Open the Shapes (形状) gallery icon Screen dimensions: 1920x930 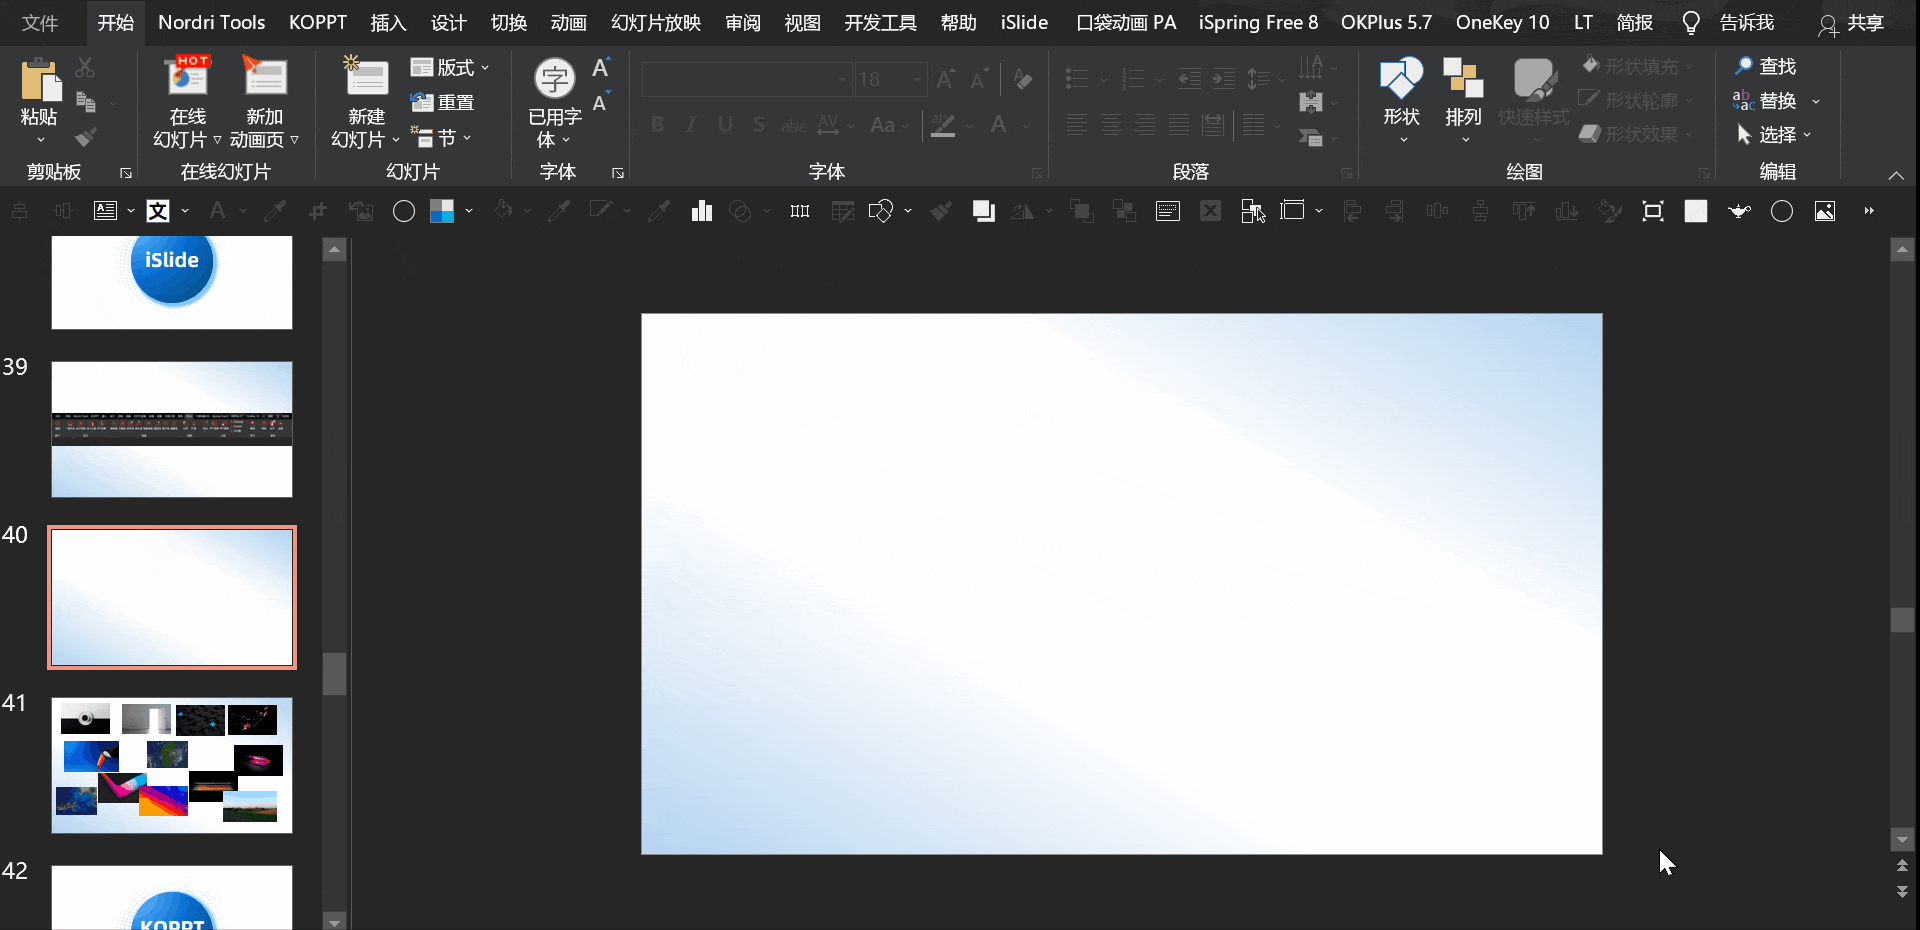pos(1401,78)
